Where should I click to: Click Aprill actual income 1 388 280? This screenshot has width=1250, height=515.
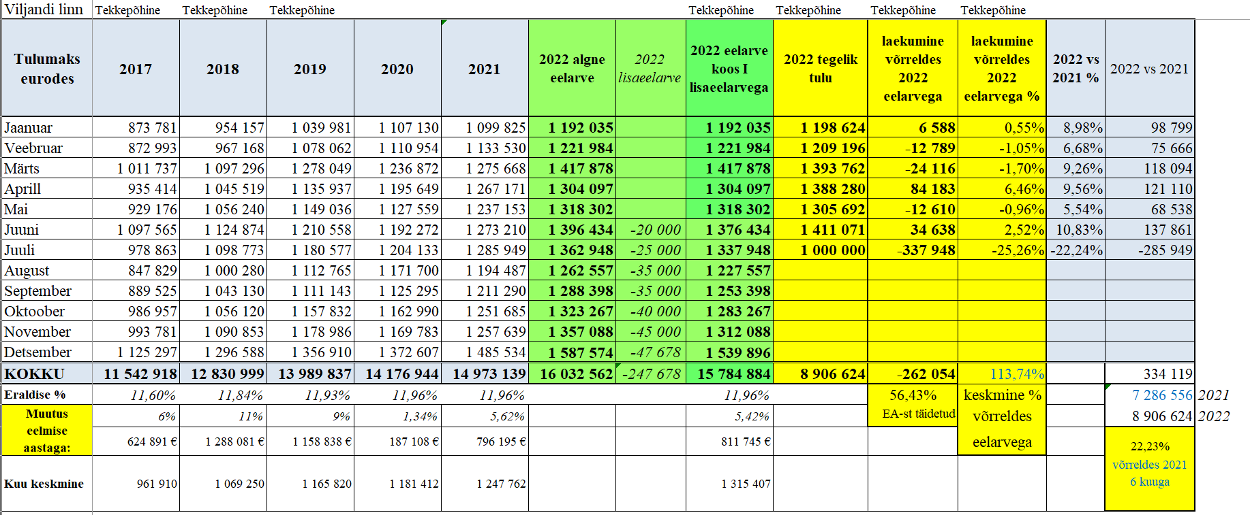(x=819, y=189)
